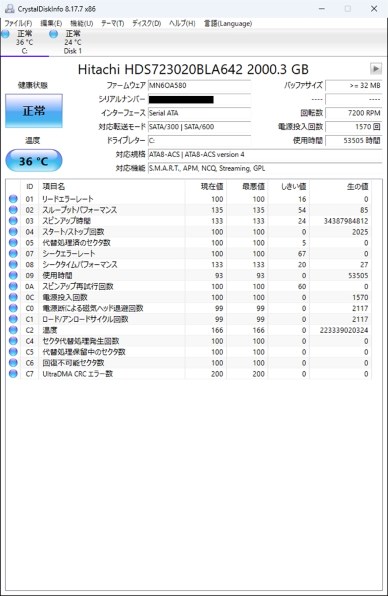Select the リードエラーレート row name
The image size is (388, 596).
point(68,199)
